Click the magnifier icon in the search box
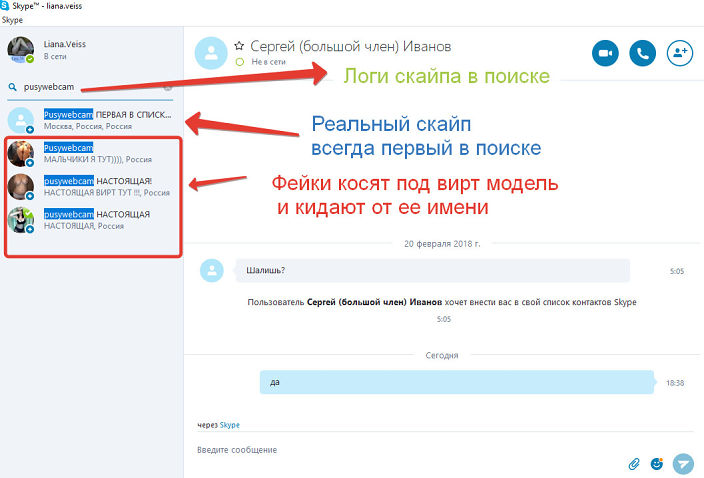Viewport: 704px width, 478px height. coord(13,88)
